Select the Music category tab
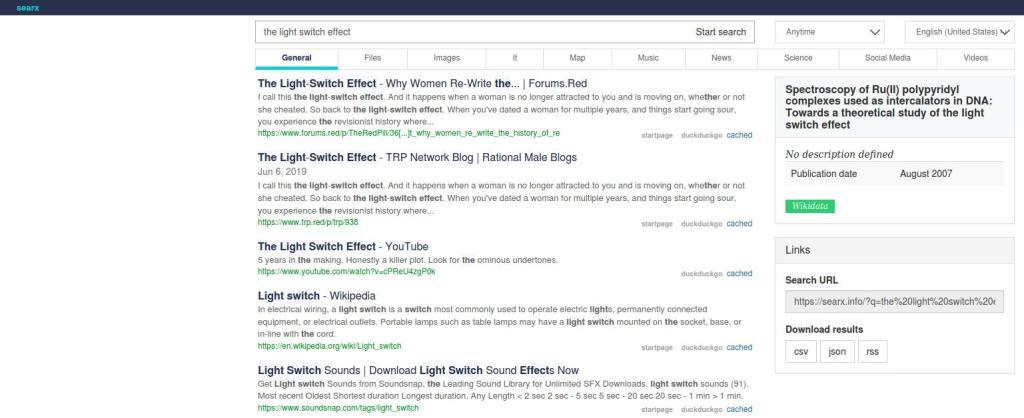1024x418 pixels. (648, 58)
